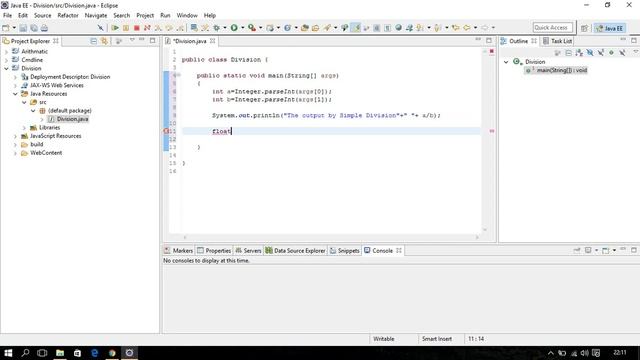Click the Debug (bug) icon

click(216, 28)
